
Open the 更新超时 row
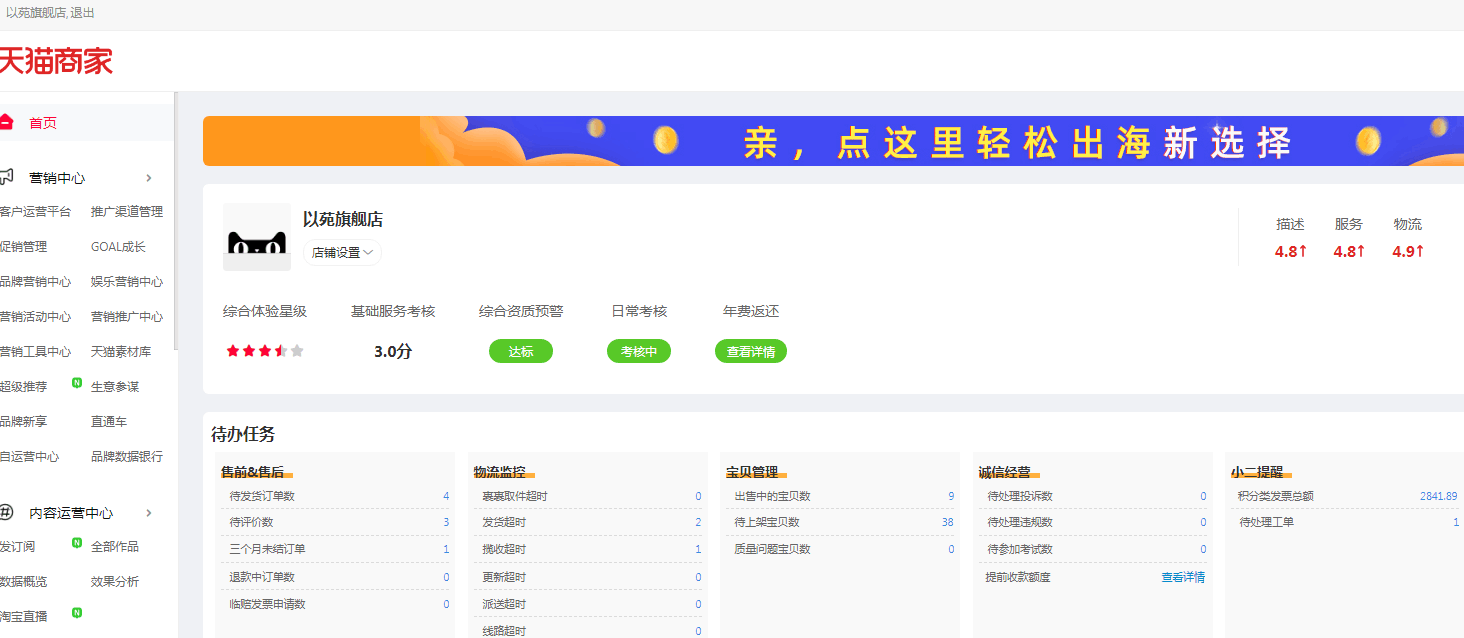point(588,577)
